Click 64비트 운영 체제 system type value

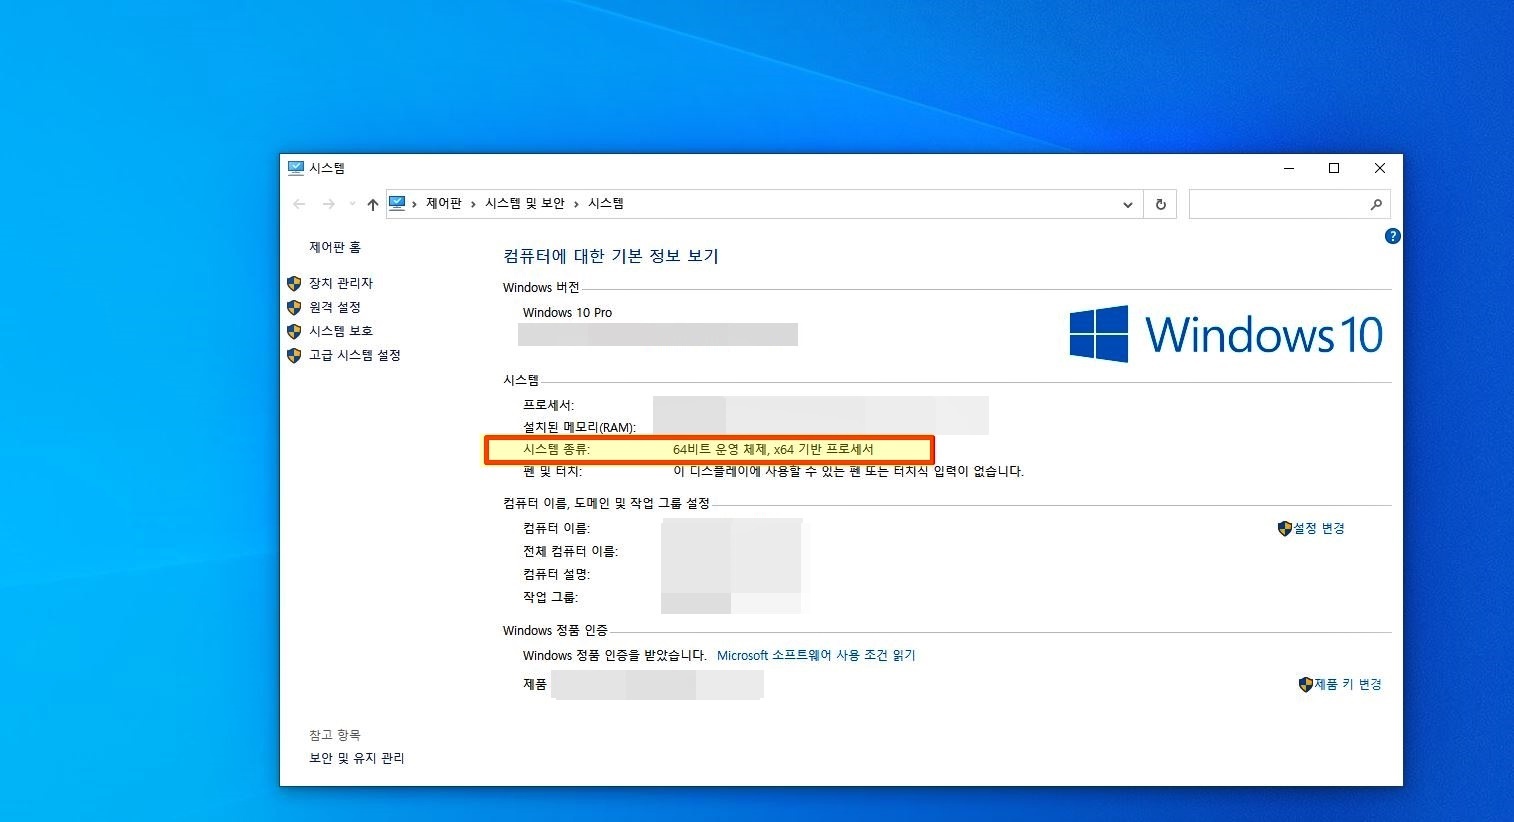coord(773,449)
